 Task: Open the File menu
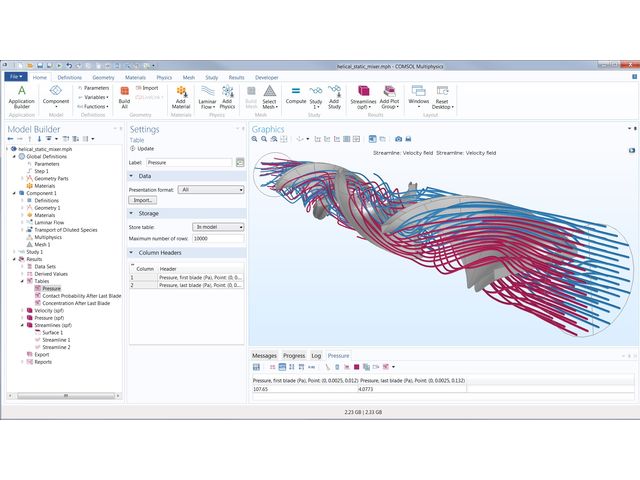(x=14, y=76)
